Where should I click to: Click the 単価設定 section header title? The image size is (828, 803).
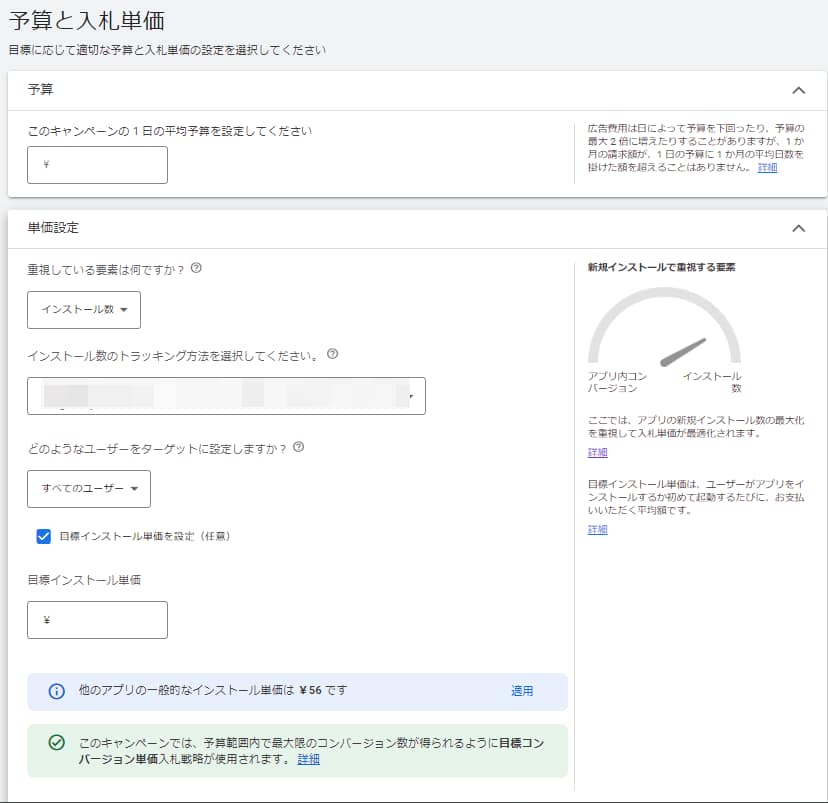point(53,228)
